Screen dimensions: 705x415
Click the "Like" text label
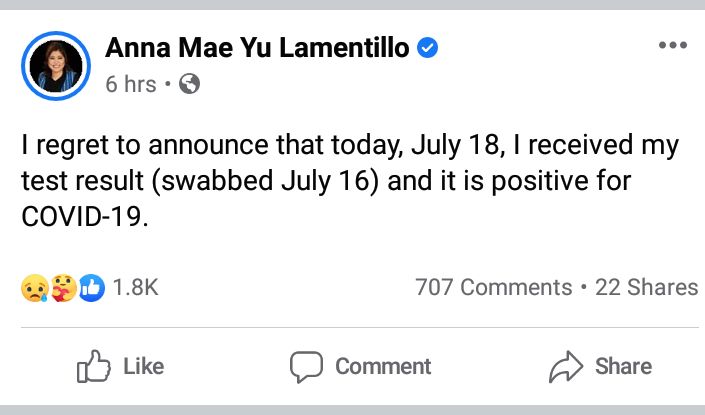[143, 367]
